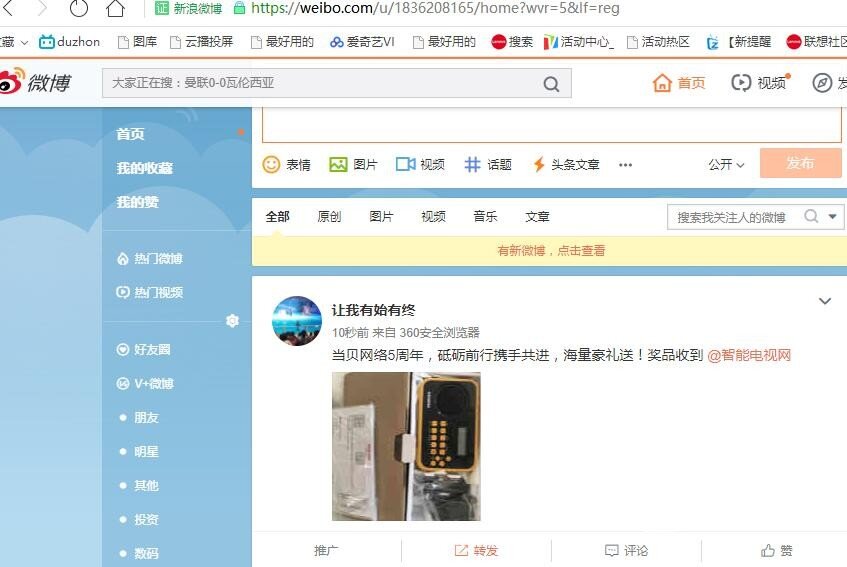Screen dimensions: 847x567
Task: Open 热门视频 in sidebar
Action: tap(150, 292)
